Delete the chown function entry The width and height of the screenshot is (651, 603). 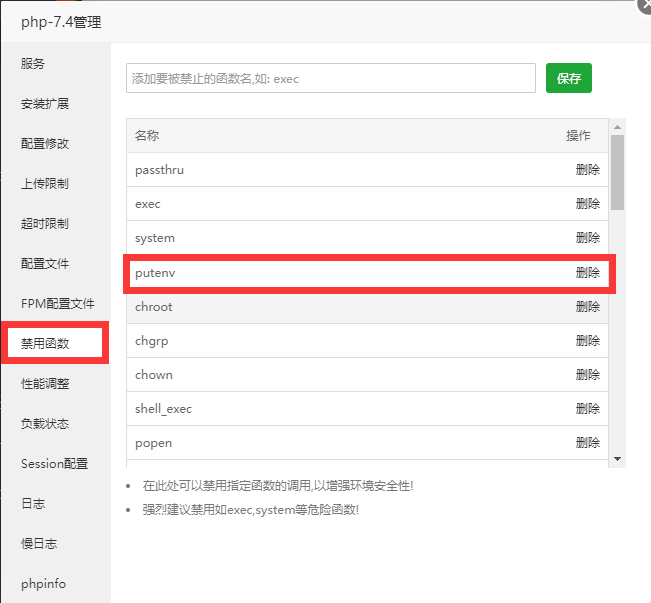(587, 375)
